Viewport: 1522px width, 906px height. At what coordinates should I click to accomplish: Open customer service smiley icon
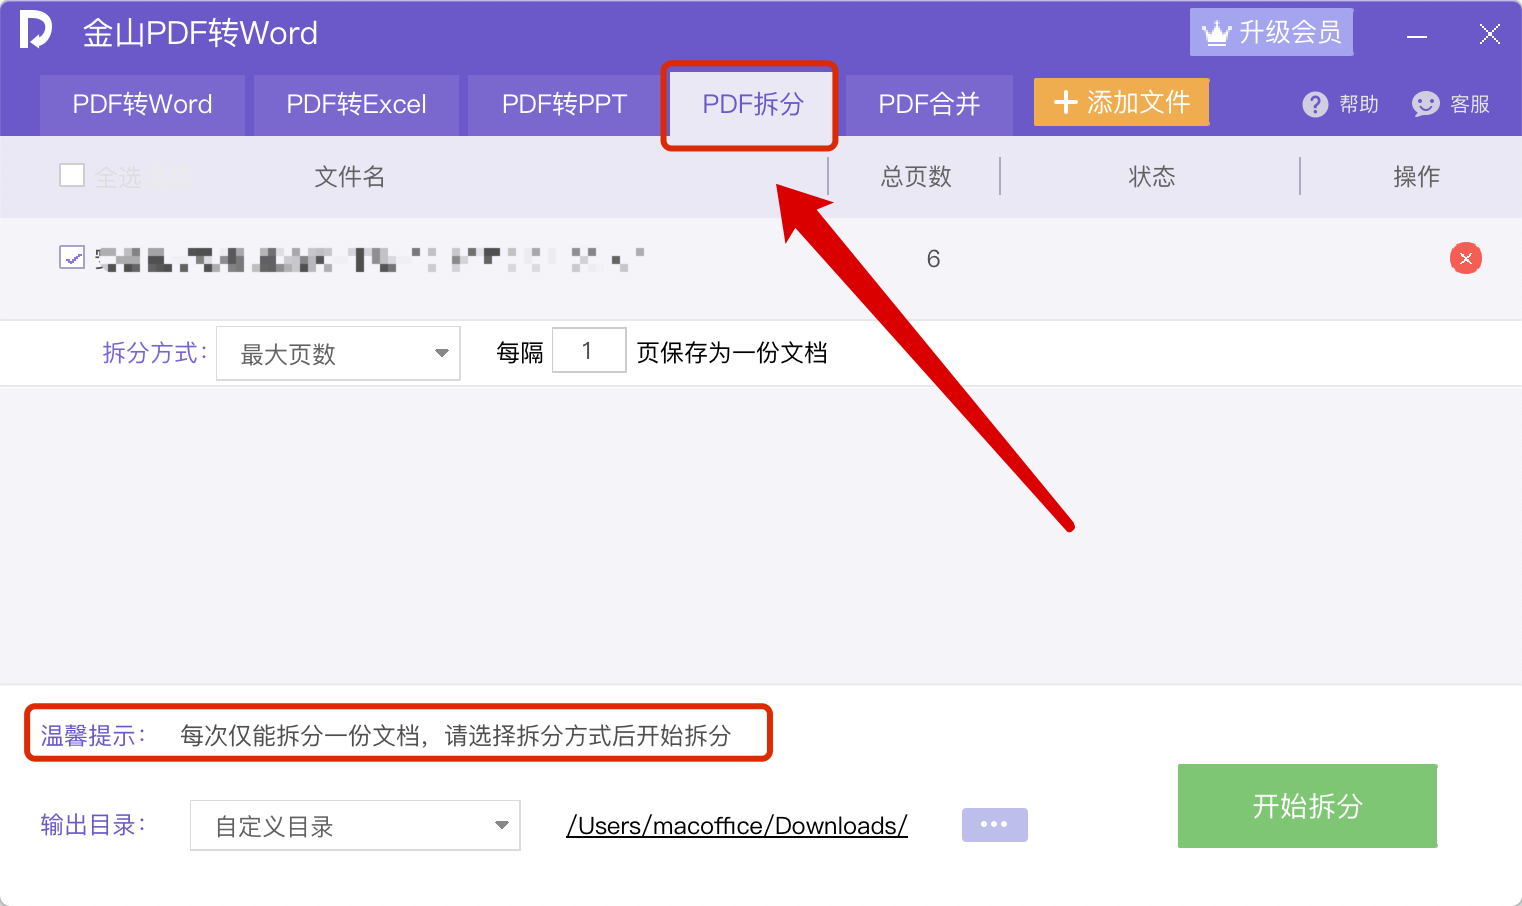pos(1425,104)
